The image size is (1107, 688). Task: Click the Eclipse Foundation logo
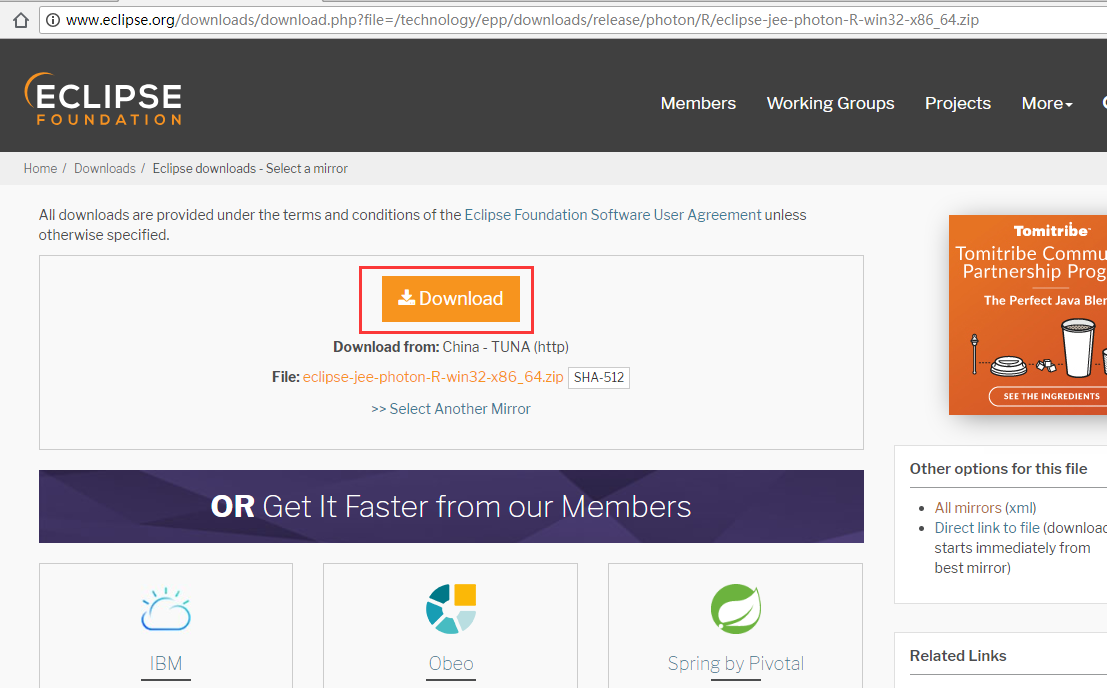click(x=103, y=99)
